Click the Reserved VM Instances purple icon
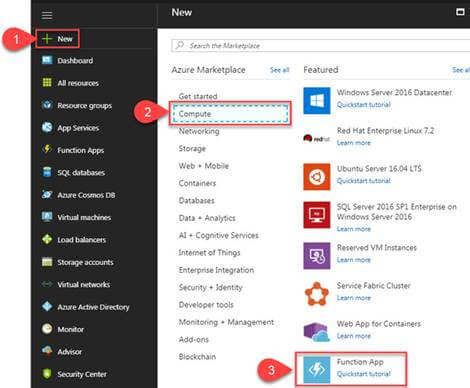The width and height of the screenshot is (470, 388). [317, 256]
